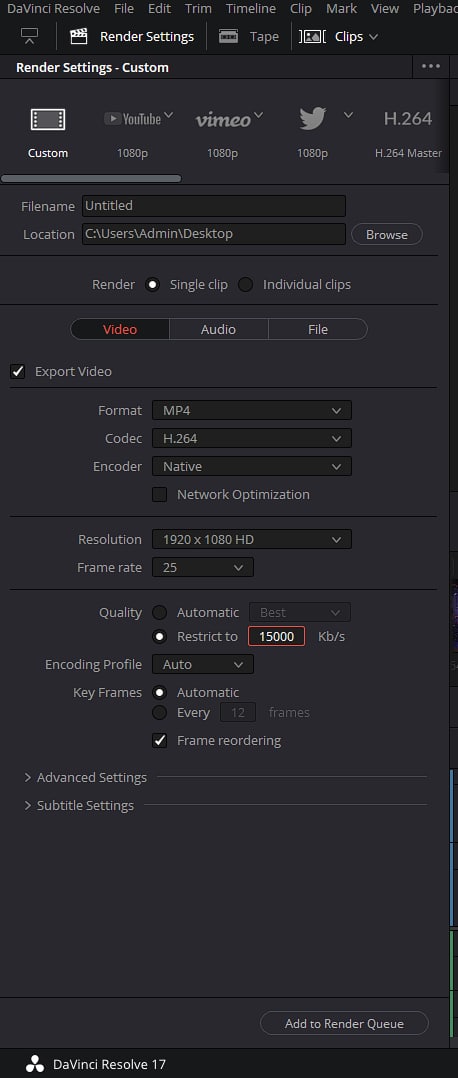Screen dimensions: 458x1078
Task: Select Individual clips render option
Action: click(246, 284)
